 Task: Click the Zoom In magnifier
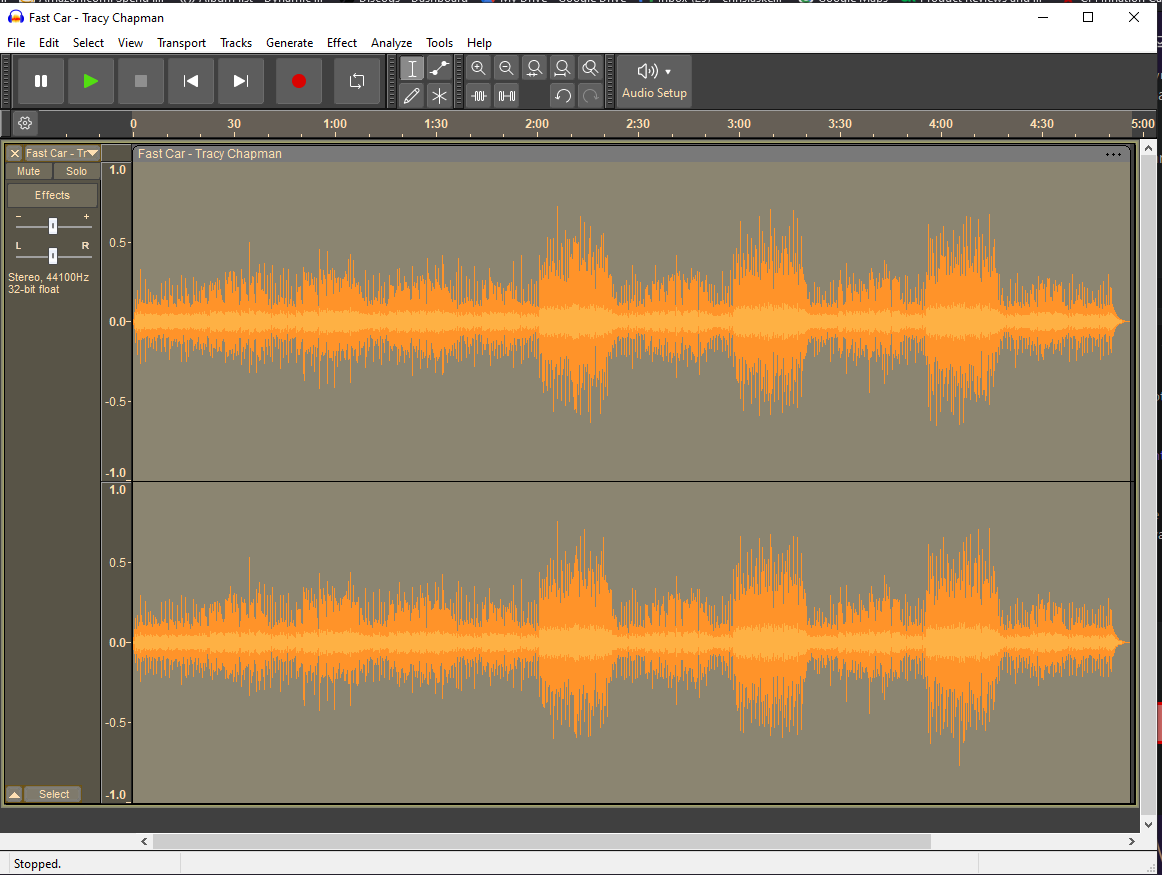coord(479,69)
